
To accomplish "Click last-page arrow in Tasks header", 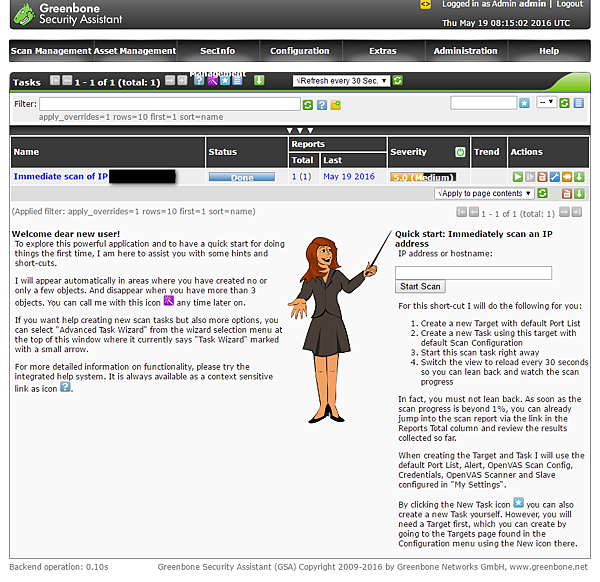I will (182, 81).
